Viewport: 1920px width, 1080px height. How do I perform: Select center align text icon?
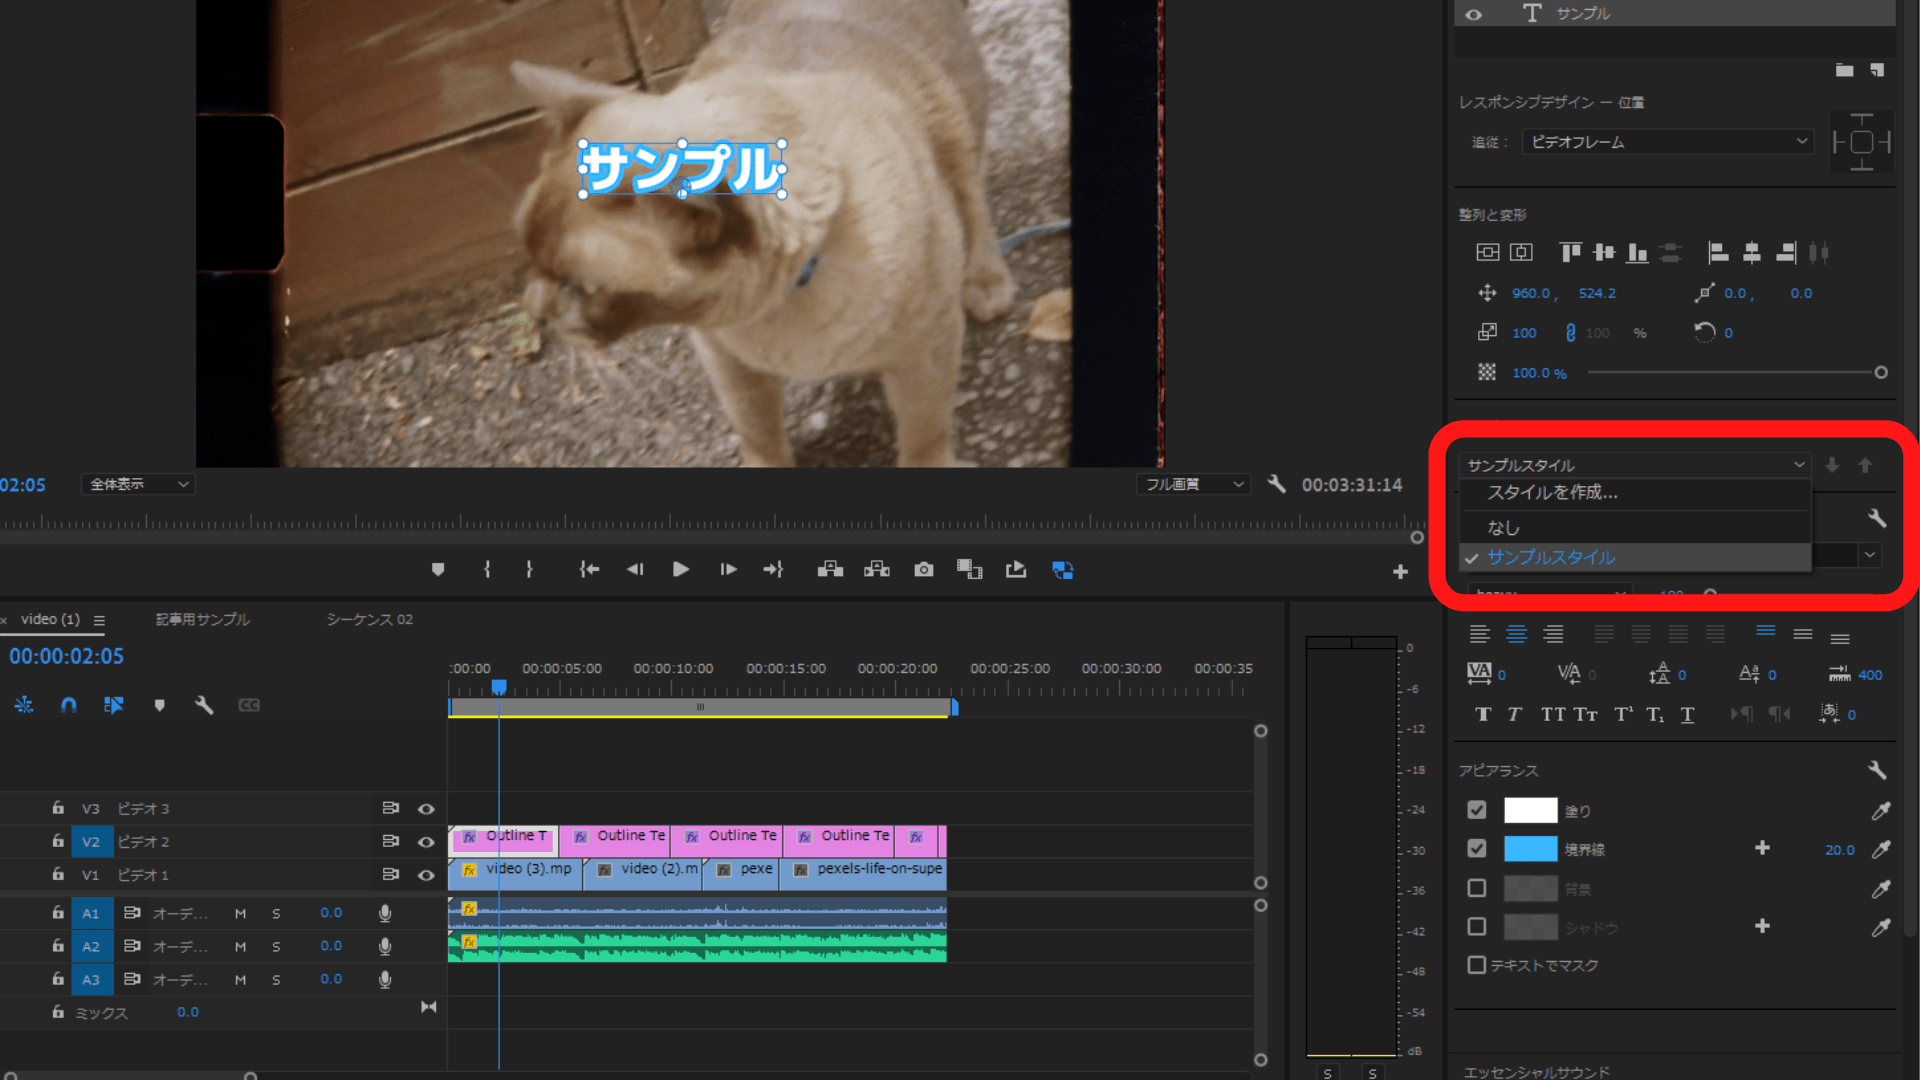click(1516, 634)
